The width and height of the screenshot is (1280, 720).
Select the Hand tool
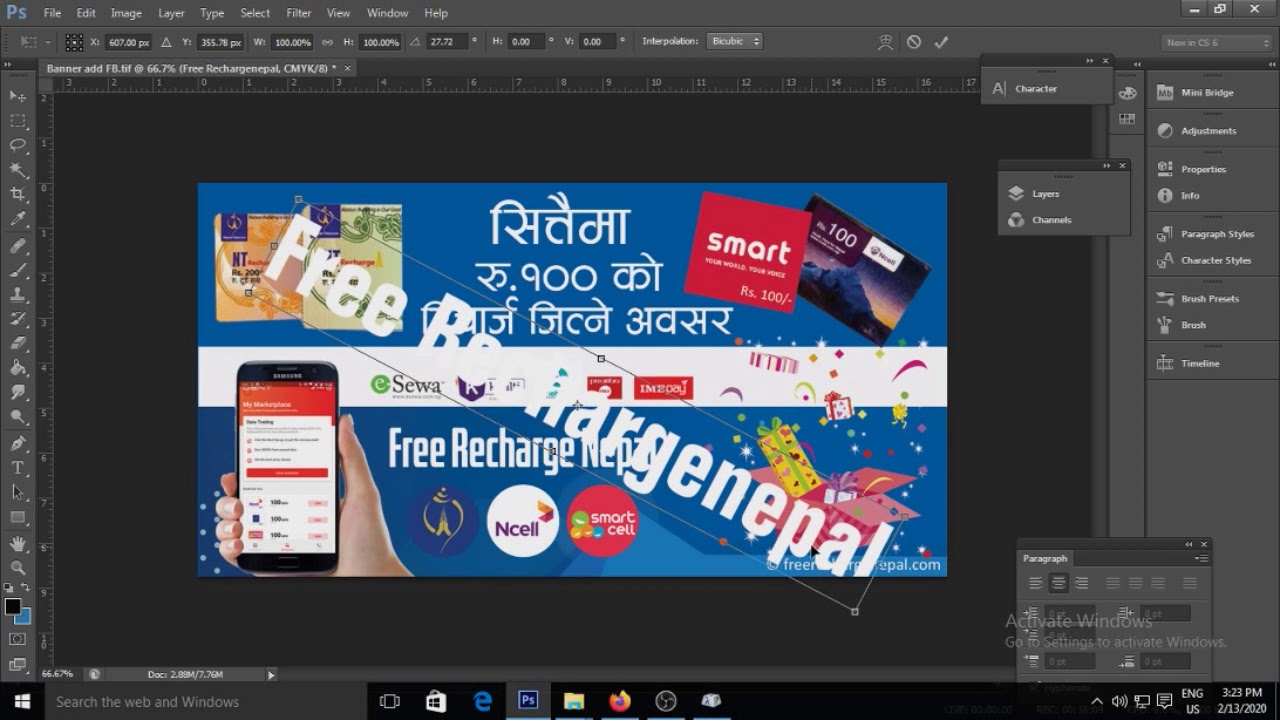pos(18,544)
